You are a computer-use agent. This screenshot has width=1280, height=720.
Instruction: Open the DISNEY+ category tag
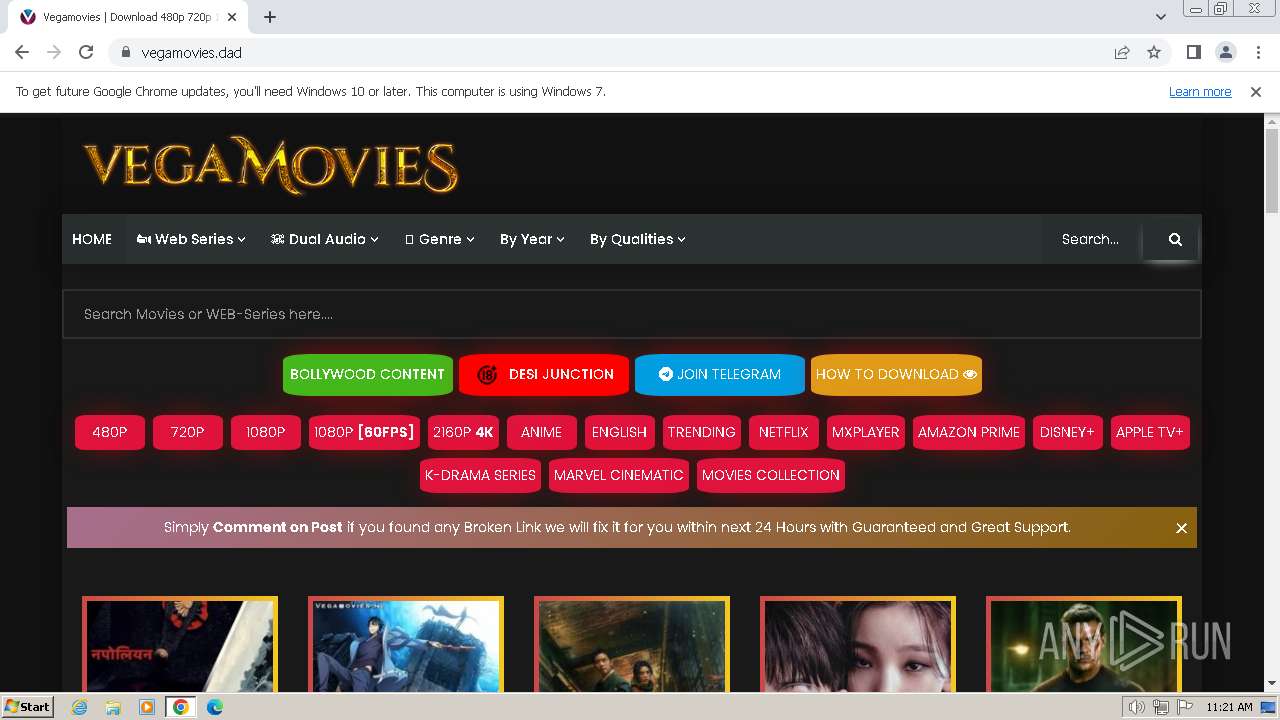[1068, 432]
